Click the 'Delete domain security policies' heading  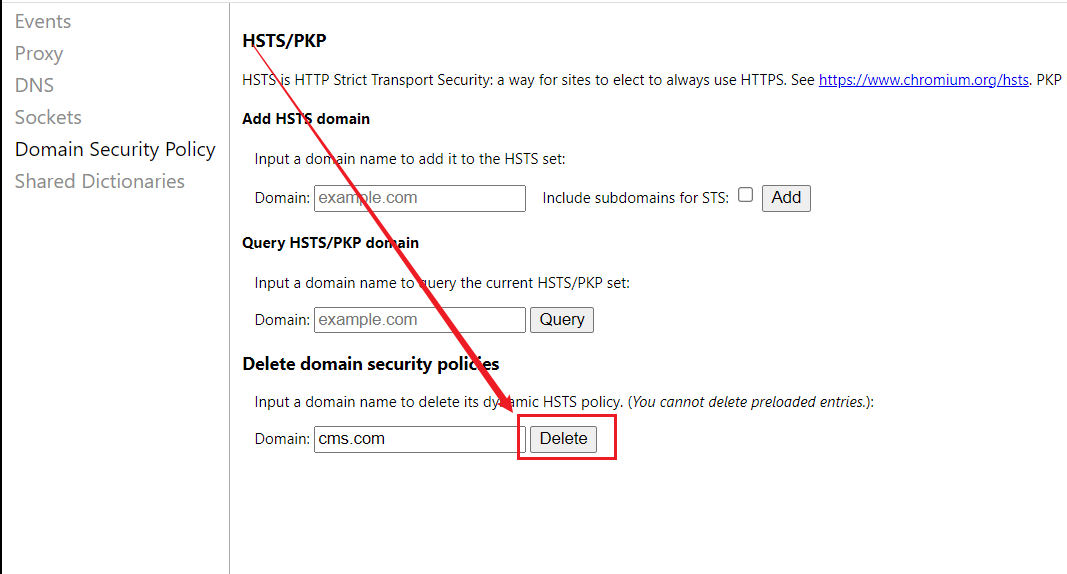click(371, 364)
